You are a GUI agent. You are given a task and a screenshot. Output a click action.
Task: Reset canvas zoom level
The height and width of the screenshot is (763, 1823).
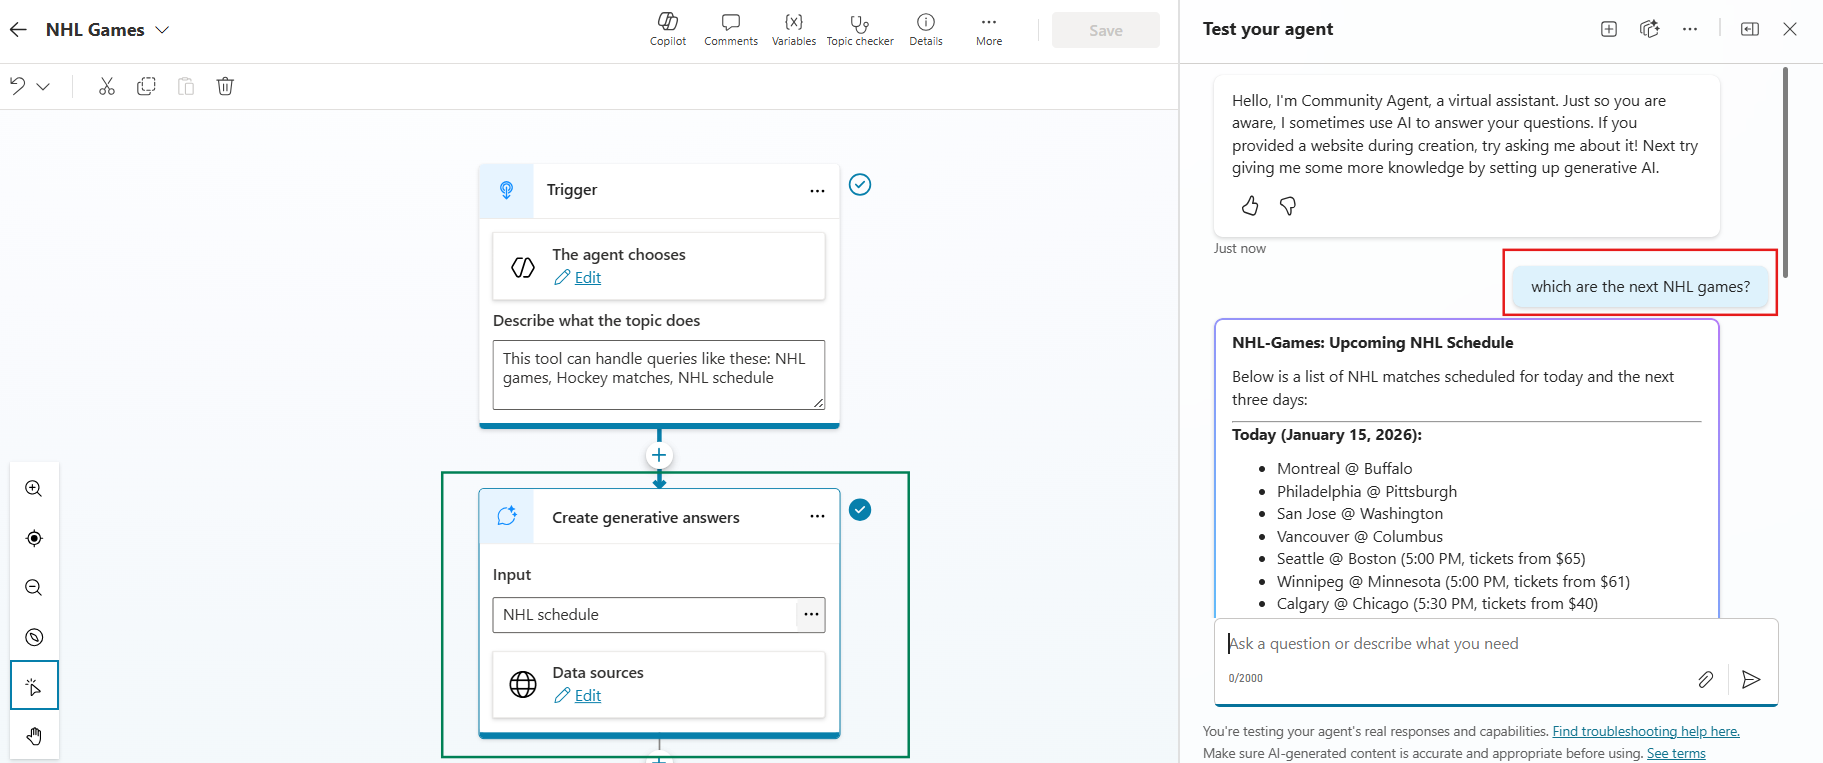click(x=34, y=637)
